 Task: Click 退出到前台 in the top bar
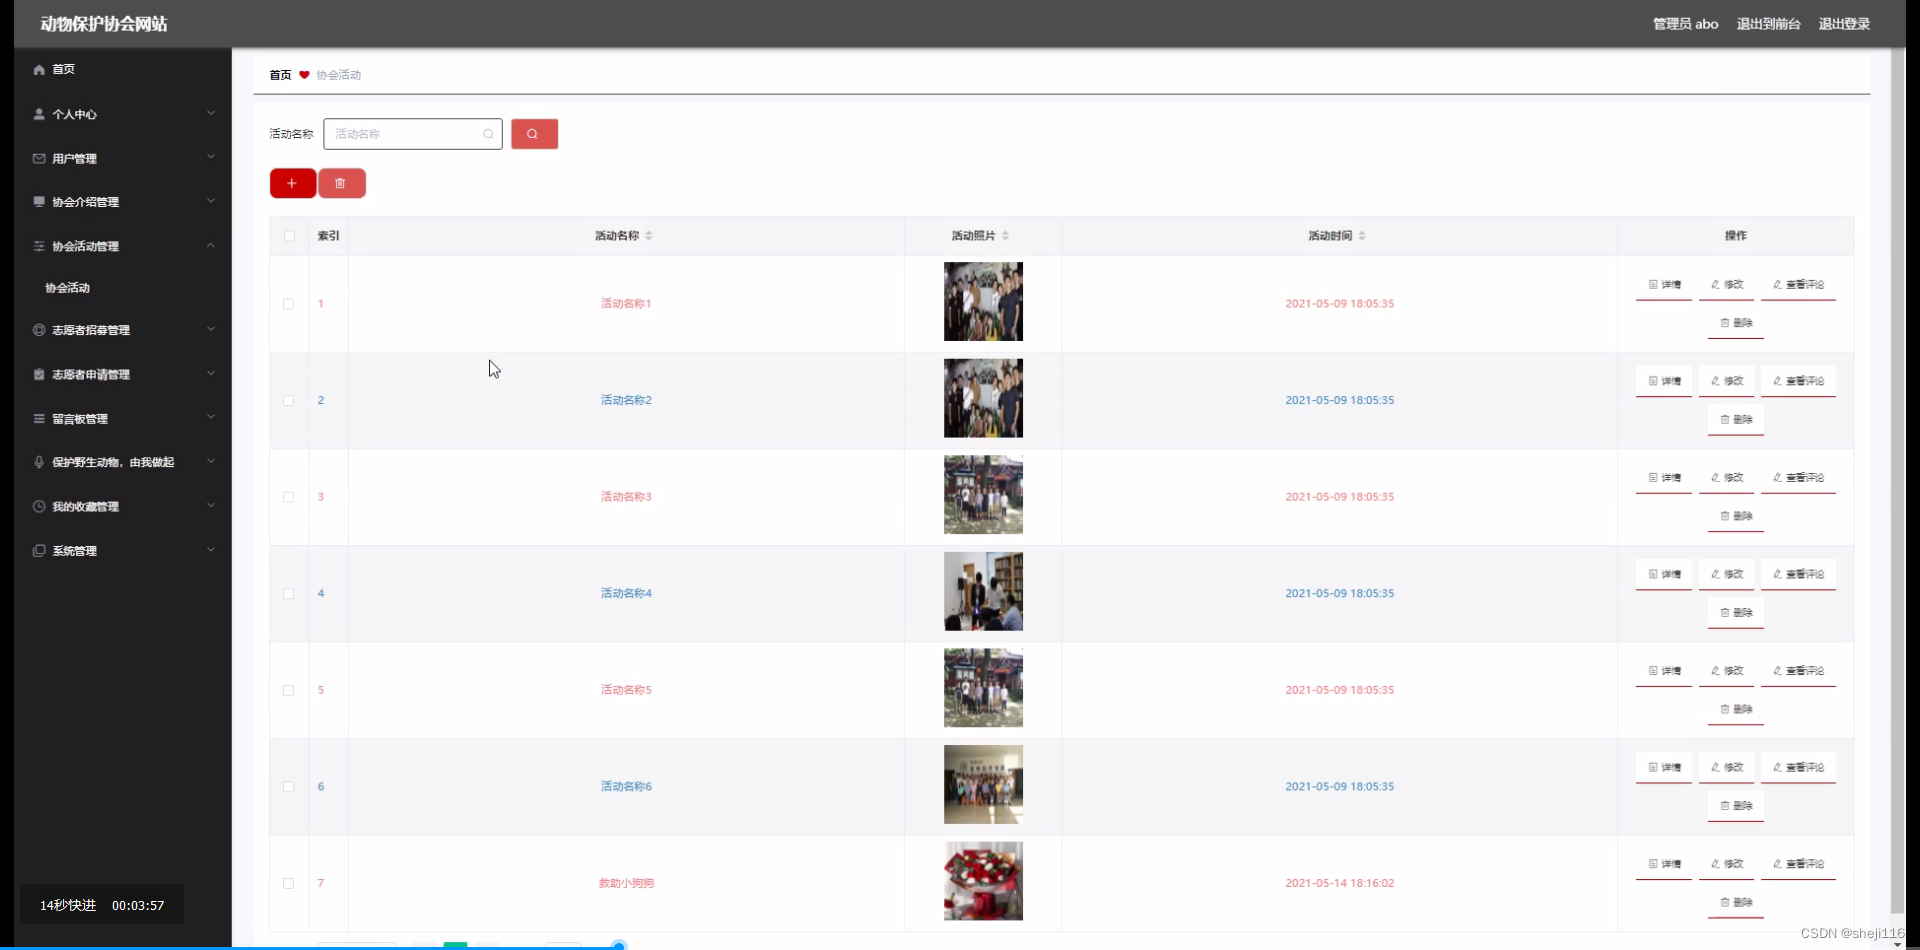click(1768, 24)
